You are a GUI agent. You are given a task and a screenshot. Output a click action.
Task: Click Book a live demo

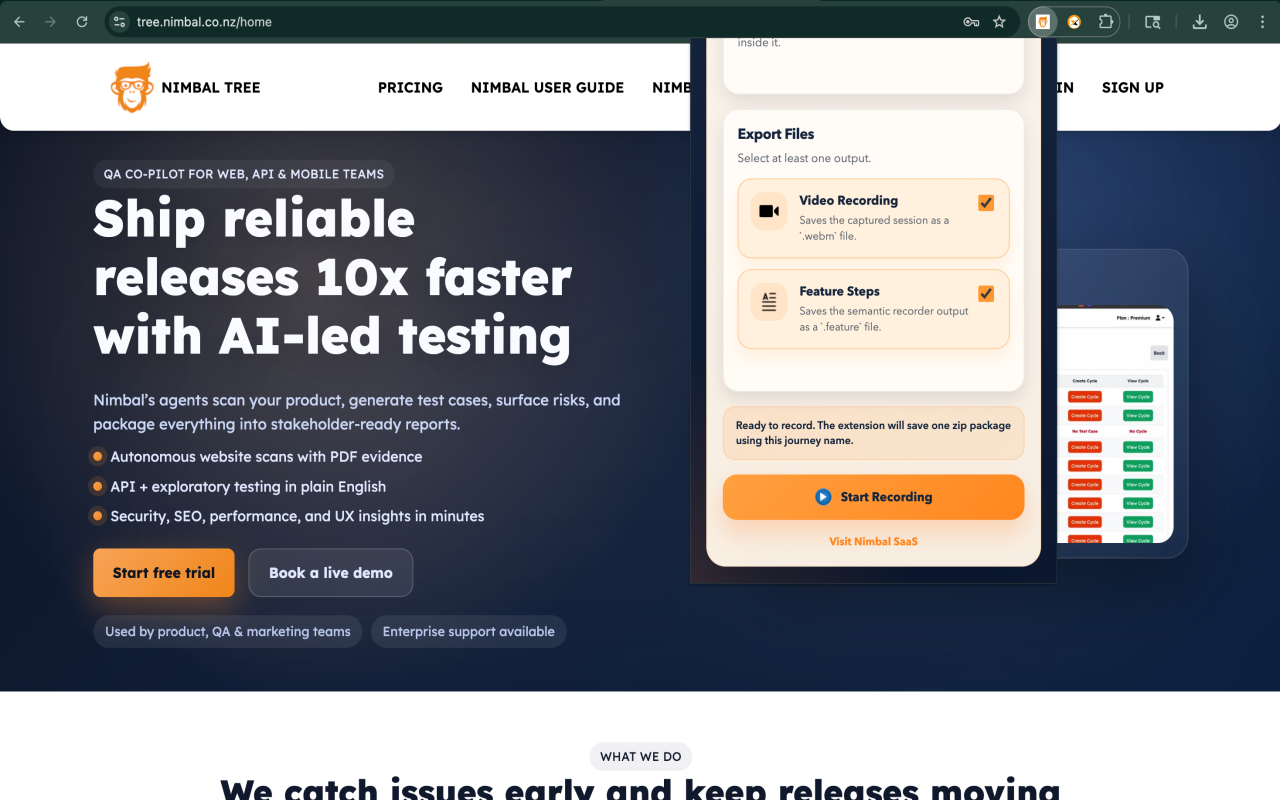[x=331, y=573]
